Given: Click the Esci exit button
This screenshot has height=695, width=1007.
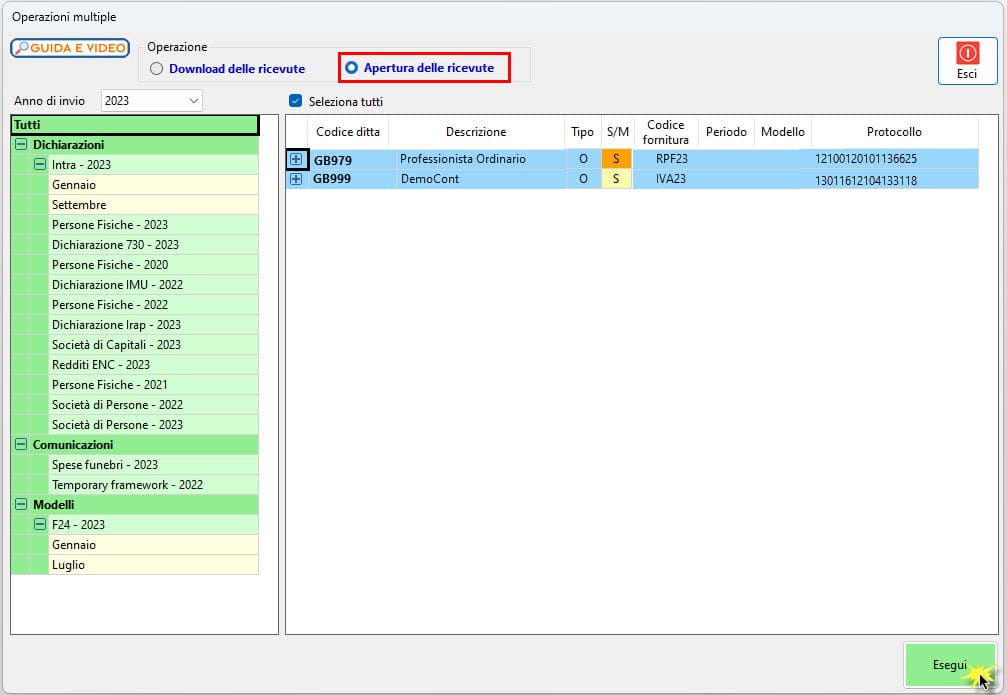Looking at the screenshot, I should [x=966, y=61].
